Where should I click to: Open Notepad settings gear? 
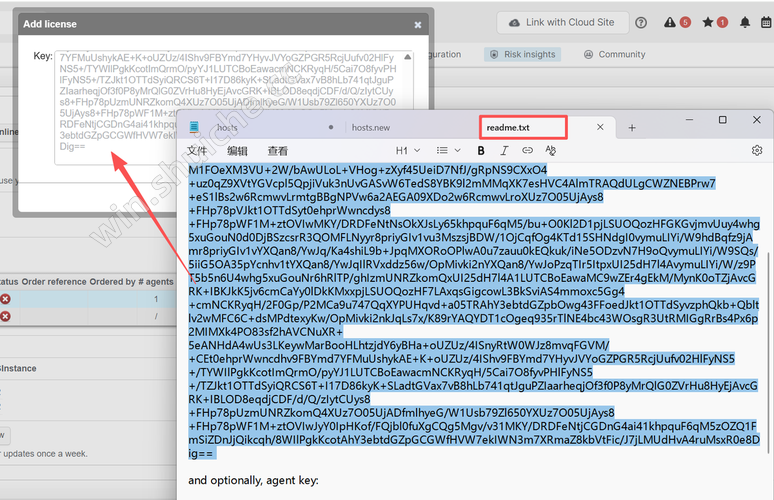pyautogui.click(x=757, y=151)
